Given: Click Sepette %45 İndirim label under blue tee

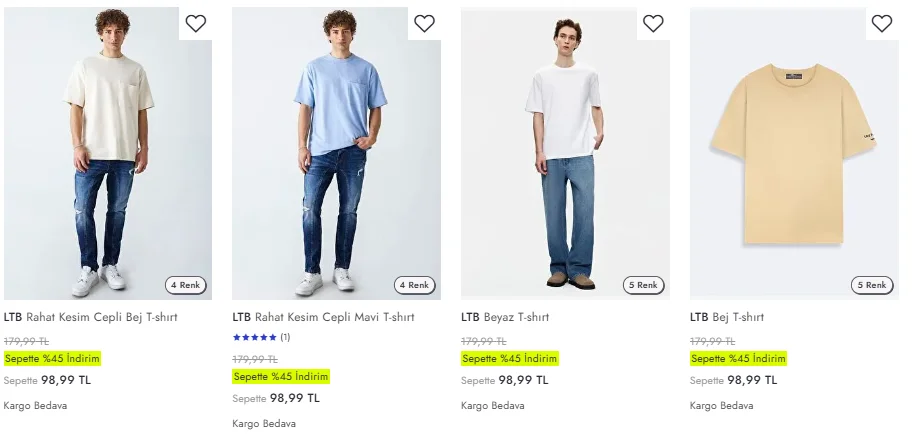Looking at the screenshot, I should pyautogui.click(x=280, y=377).
